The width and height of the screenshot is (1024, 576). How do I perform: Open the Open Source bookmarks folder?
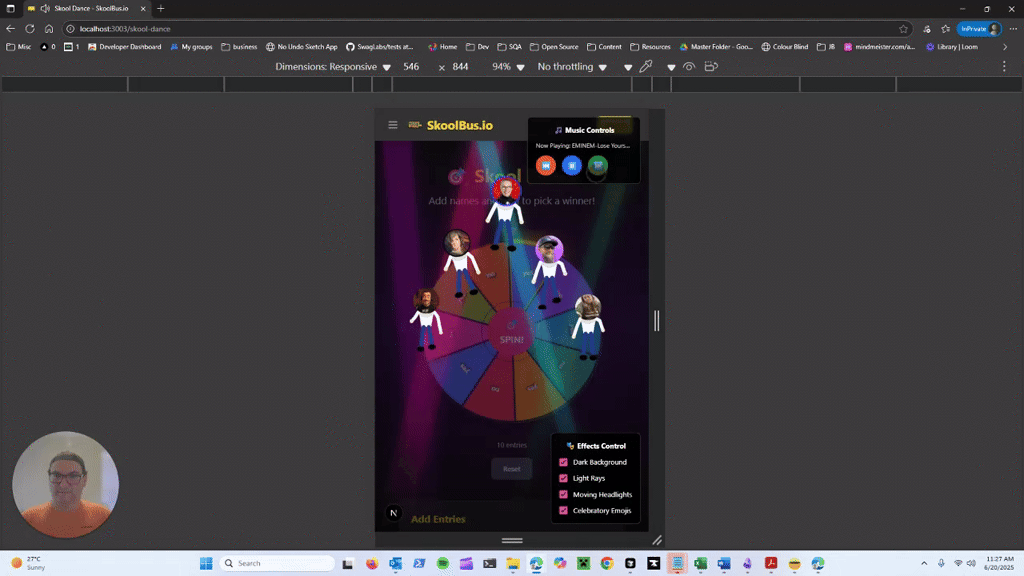click(554, 47)
